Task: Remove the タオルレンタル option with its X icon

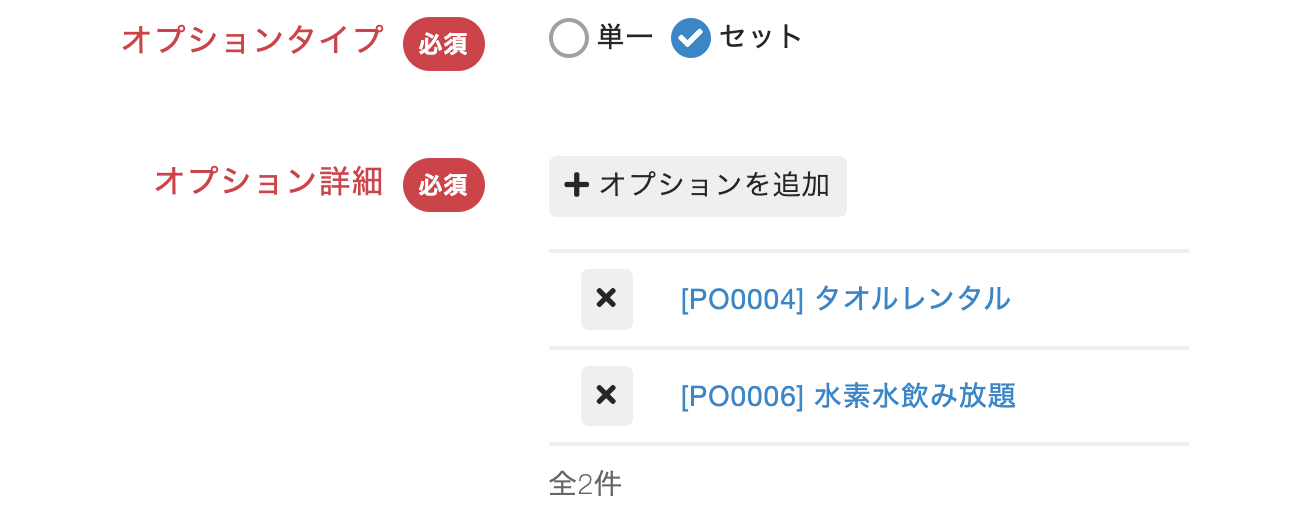Action: [x=606, y=299]
